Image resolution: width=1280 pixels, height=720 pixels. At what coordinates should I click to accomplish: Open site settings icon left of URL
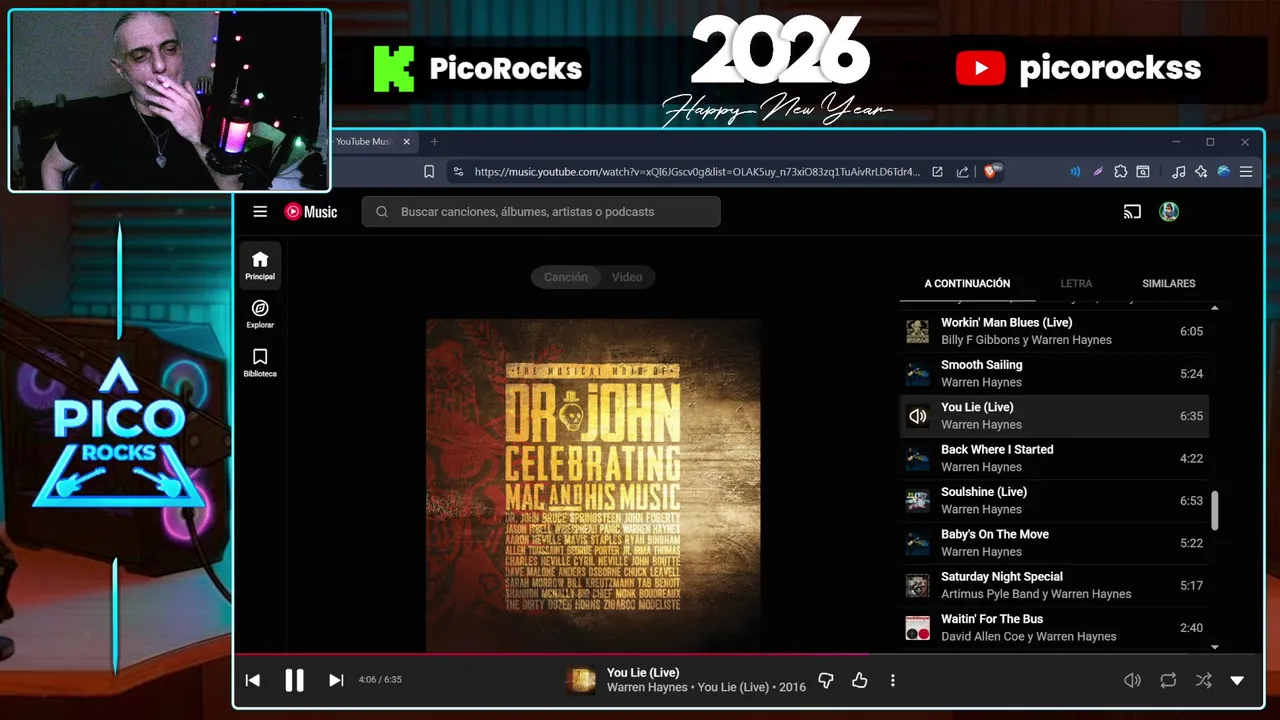point(458,172)
